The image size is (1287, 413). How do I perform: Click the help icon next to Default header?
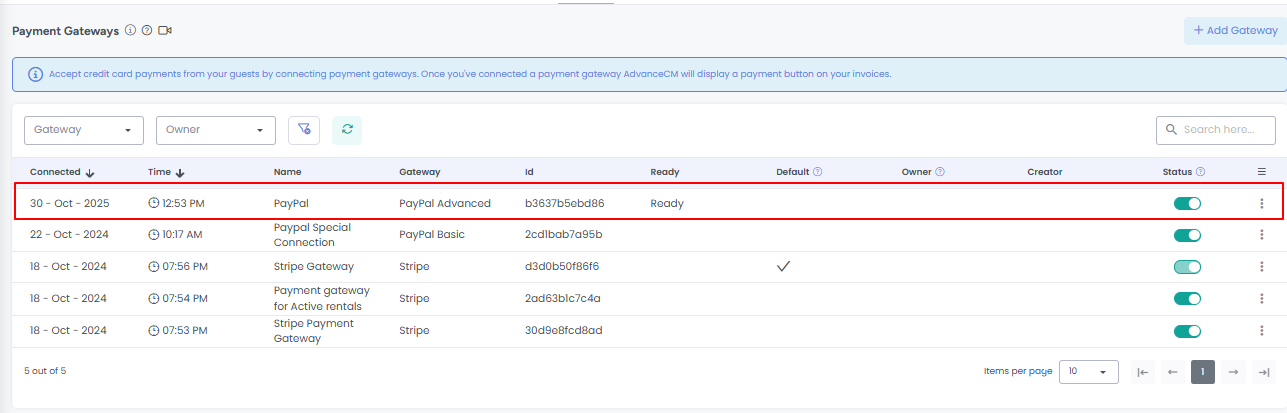tap(817, 172)
